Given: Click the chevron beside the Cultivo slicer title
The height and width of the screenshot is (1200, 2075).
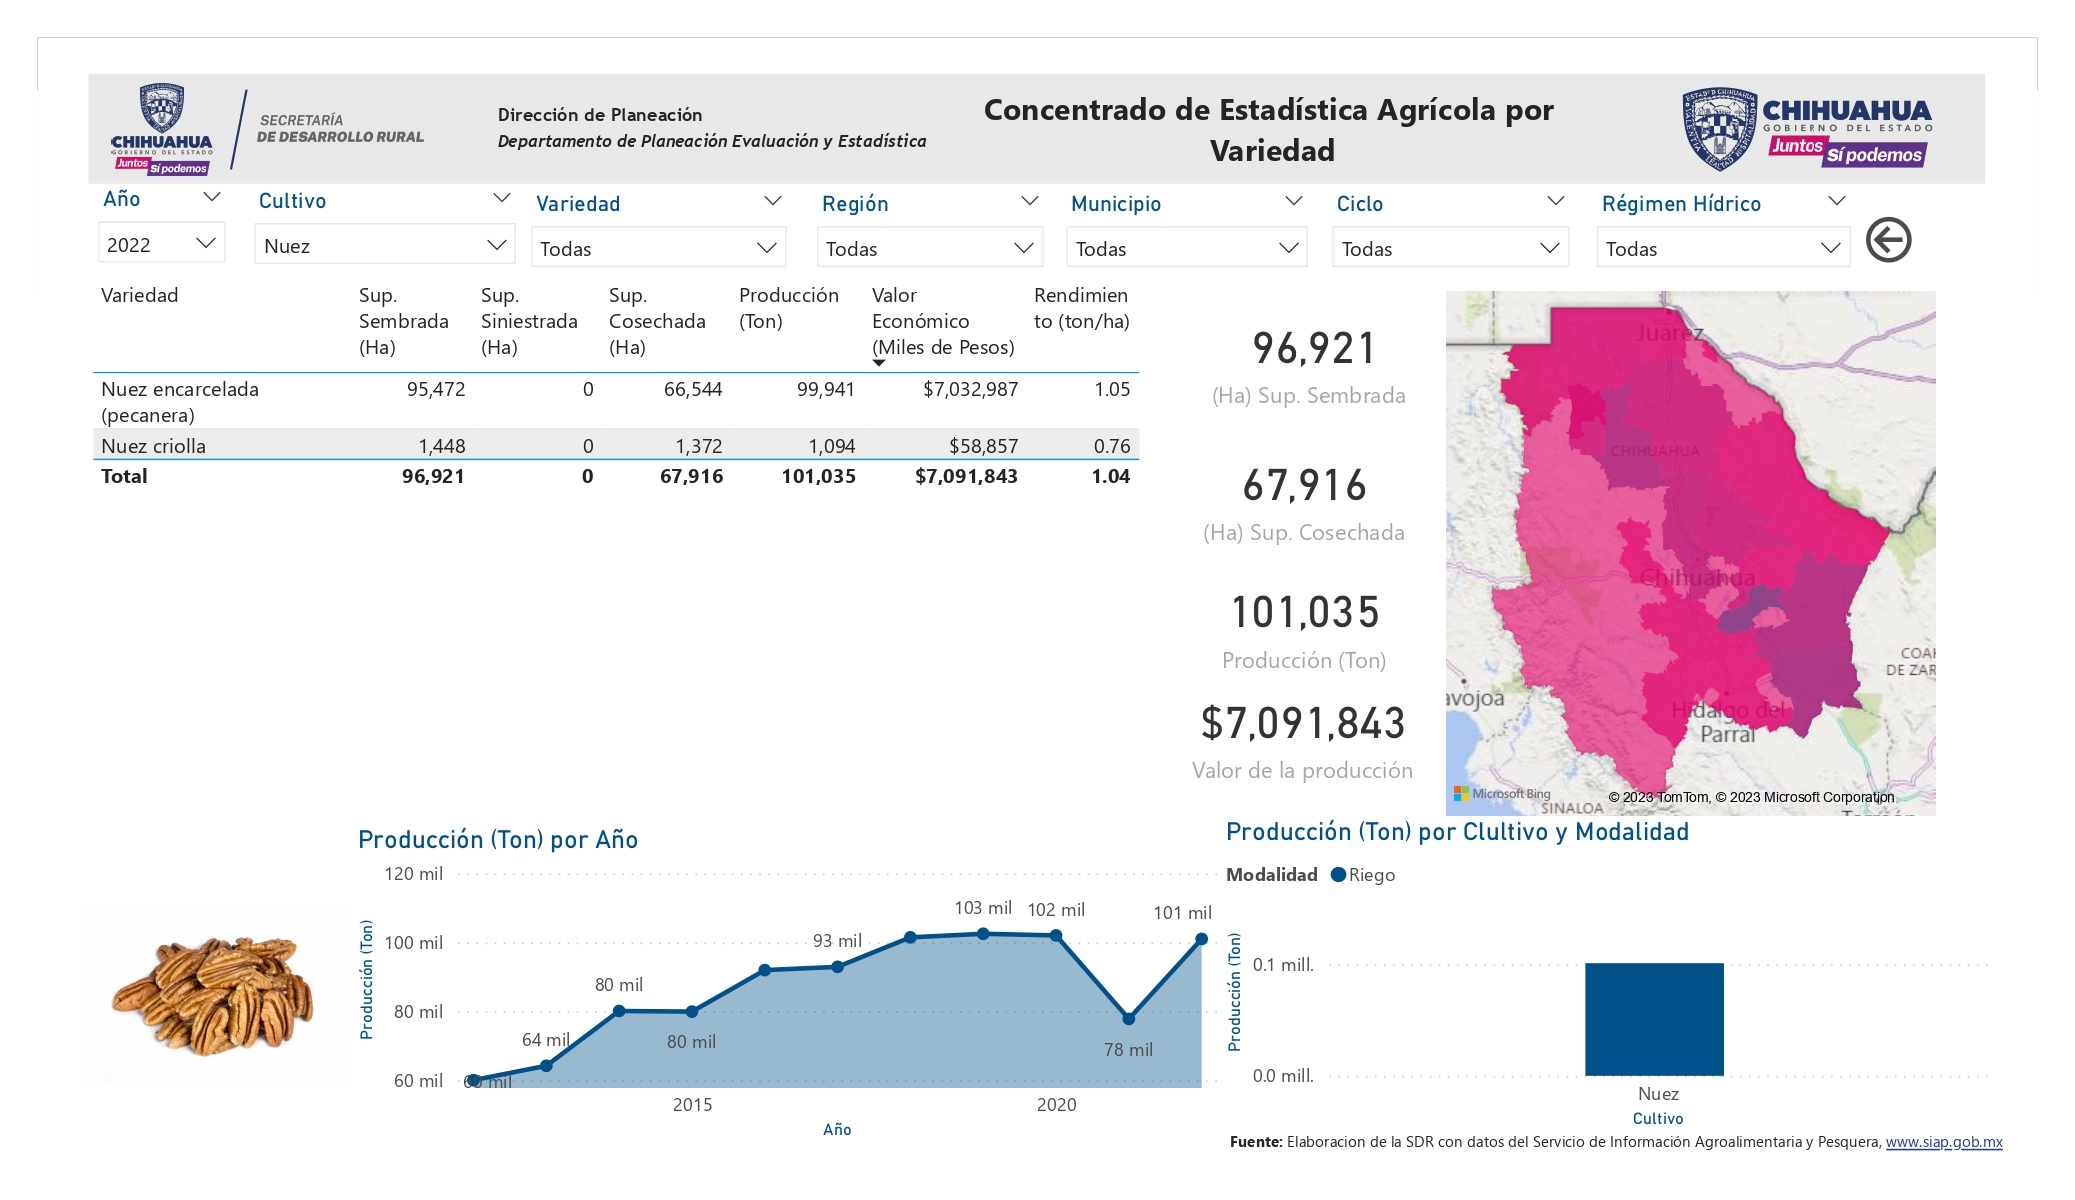Looking at the screenshot, I should tap(502, 198).
